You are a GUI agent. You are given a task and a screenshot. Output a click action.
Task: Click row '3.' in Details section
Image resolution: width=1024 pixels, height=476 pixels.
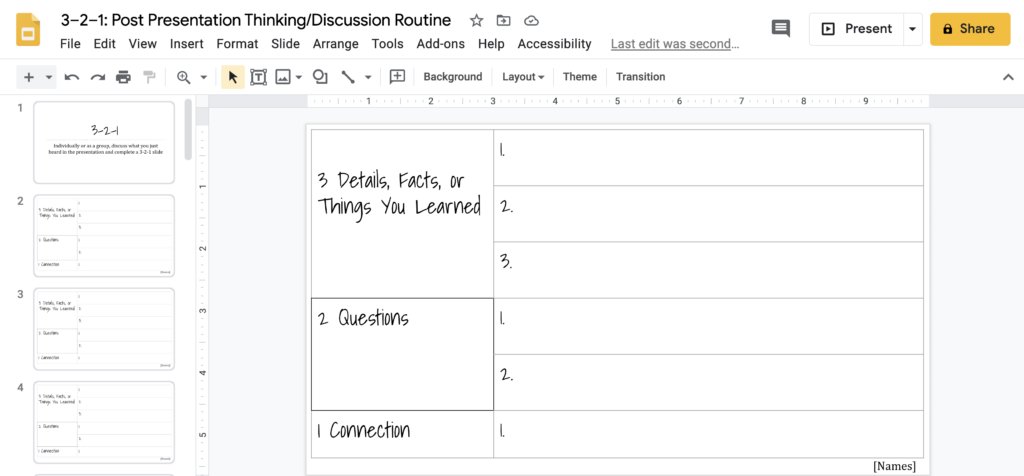709,270
